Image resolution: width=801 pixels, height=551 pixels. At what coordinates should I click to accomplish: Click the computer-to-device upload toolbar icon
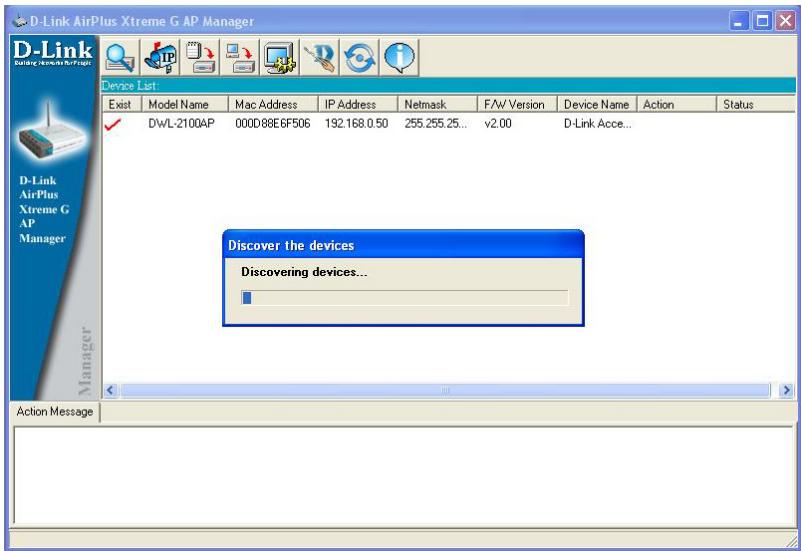coord(240,57)
